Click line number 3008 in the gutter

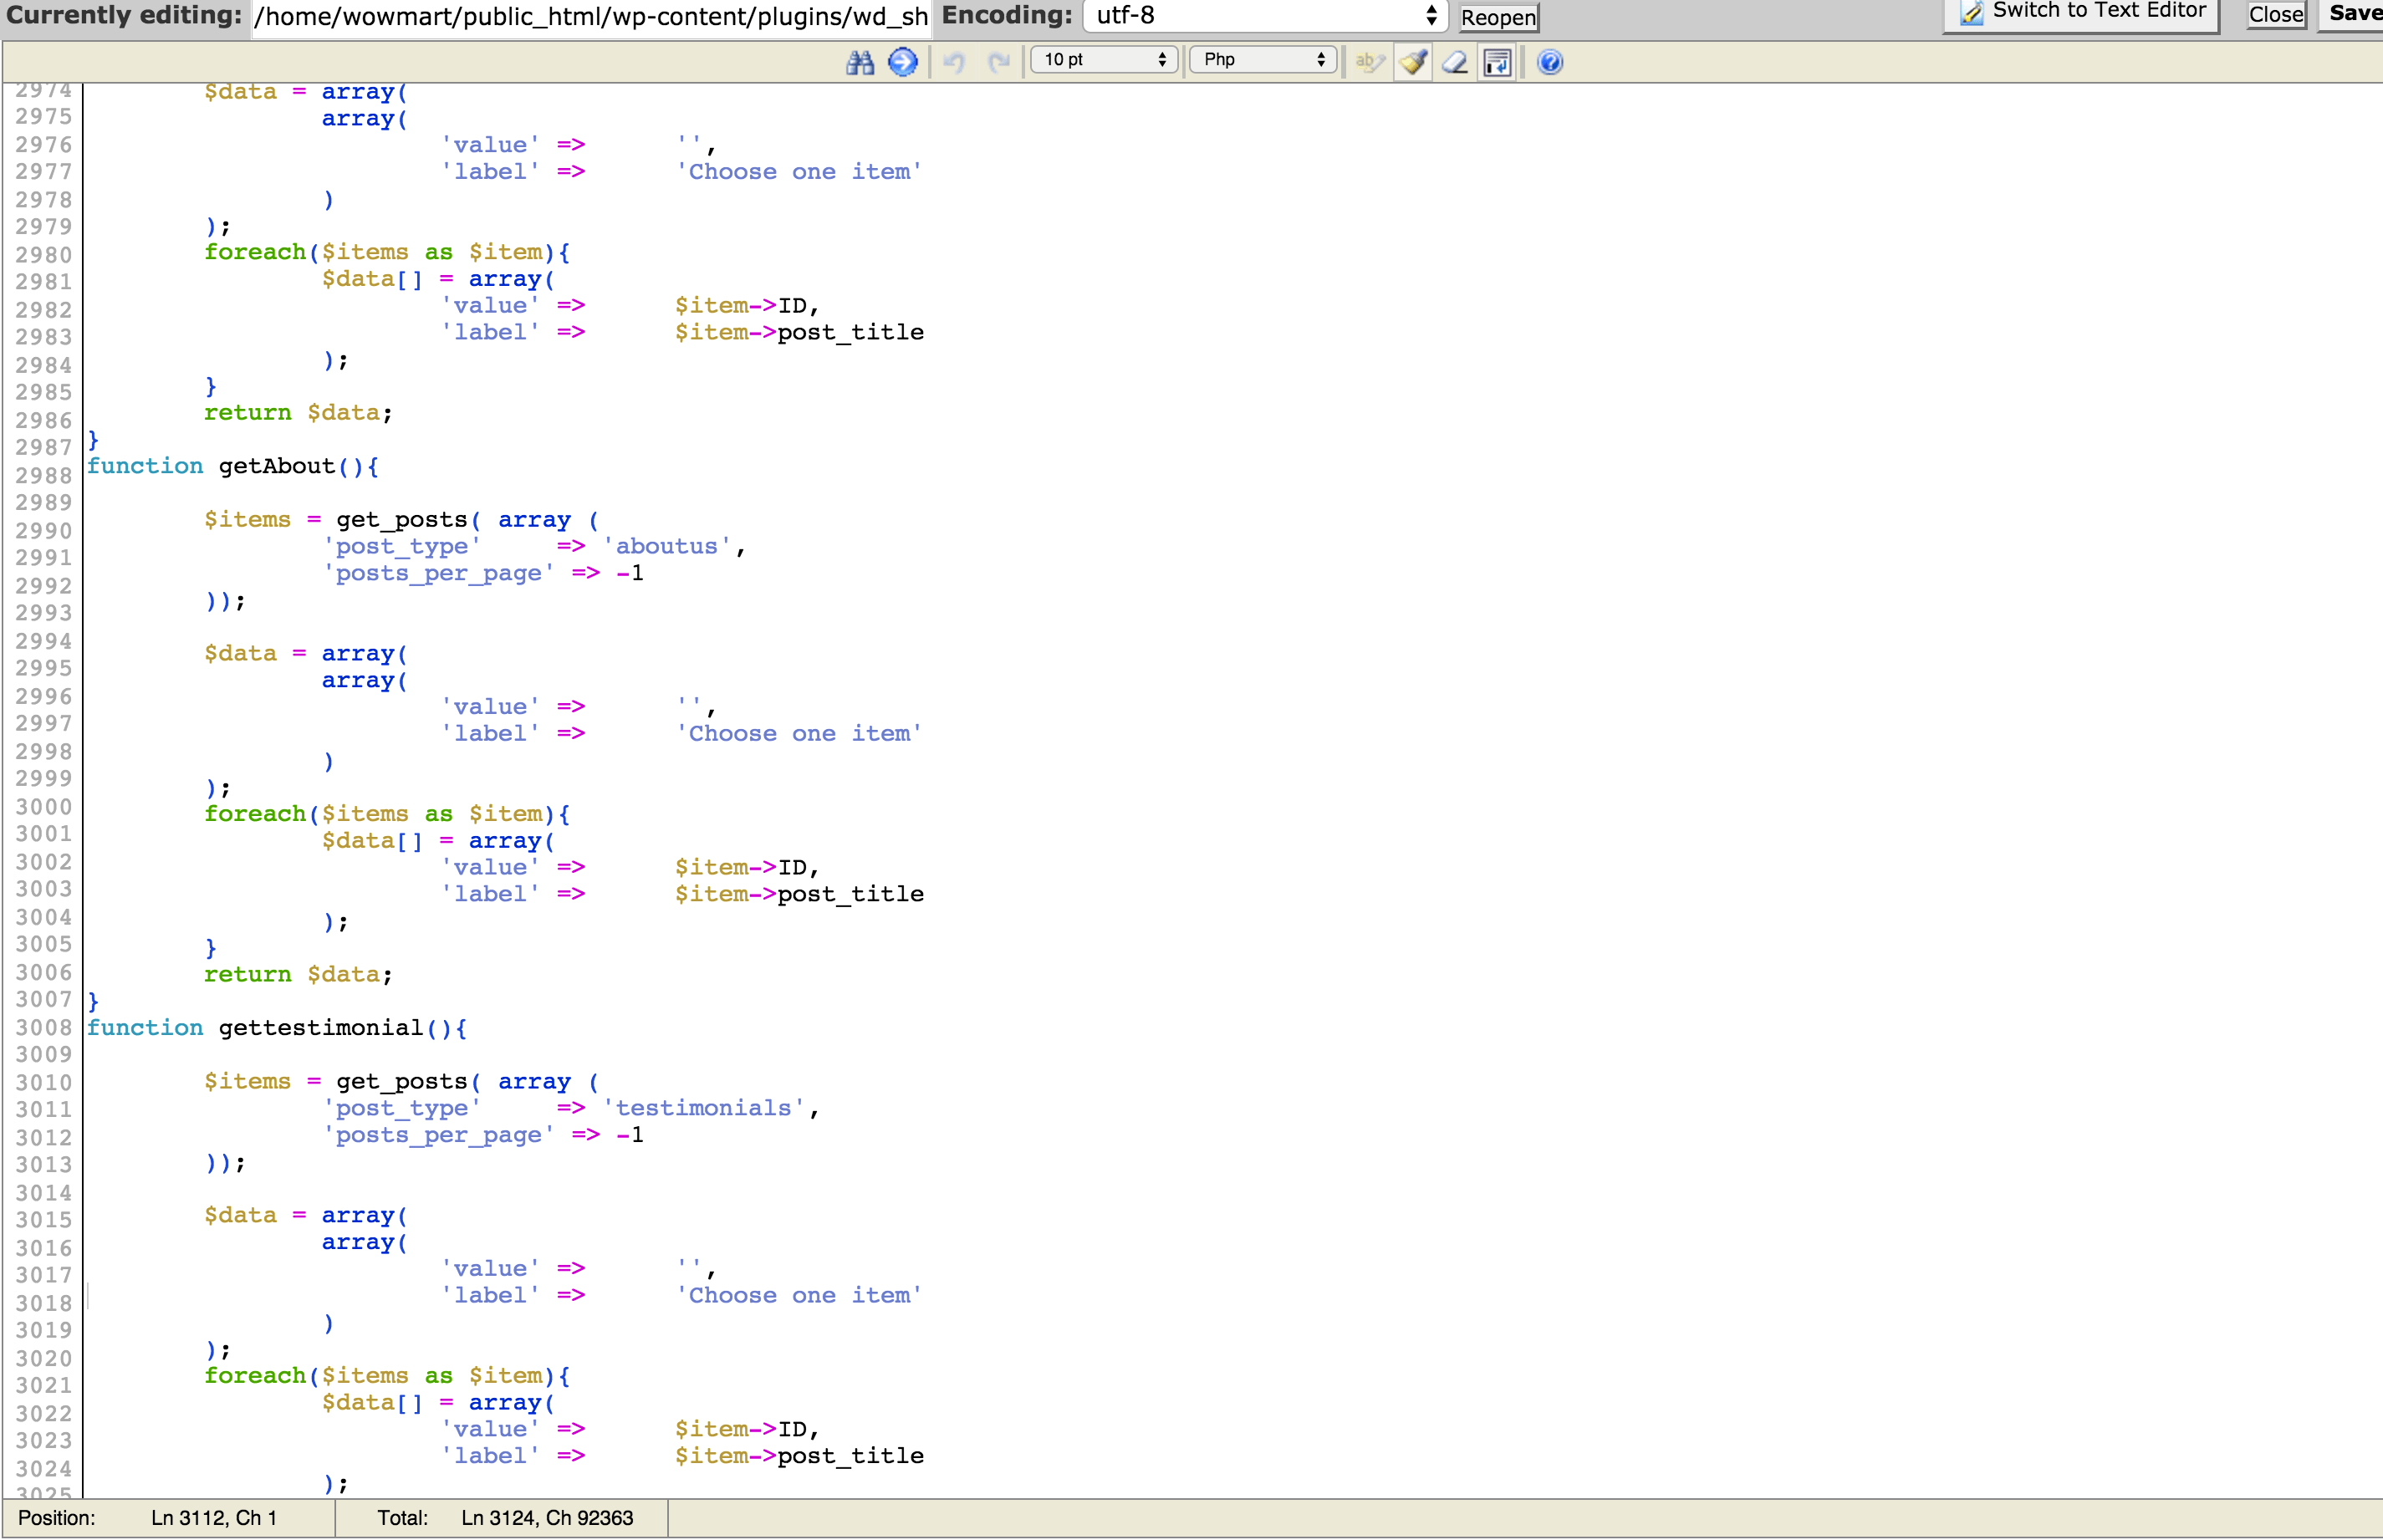click(43, 1027)
